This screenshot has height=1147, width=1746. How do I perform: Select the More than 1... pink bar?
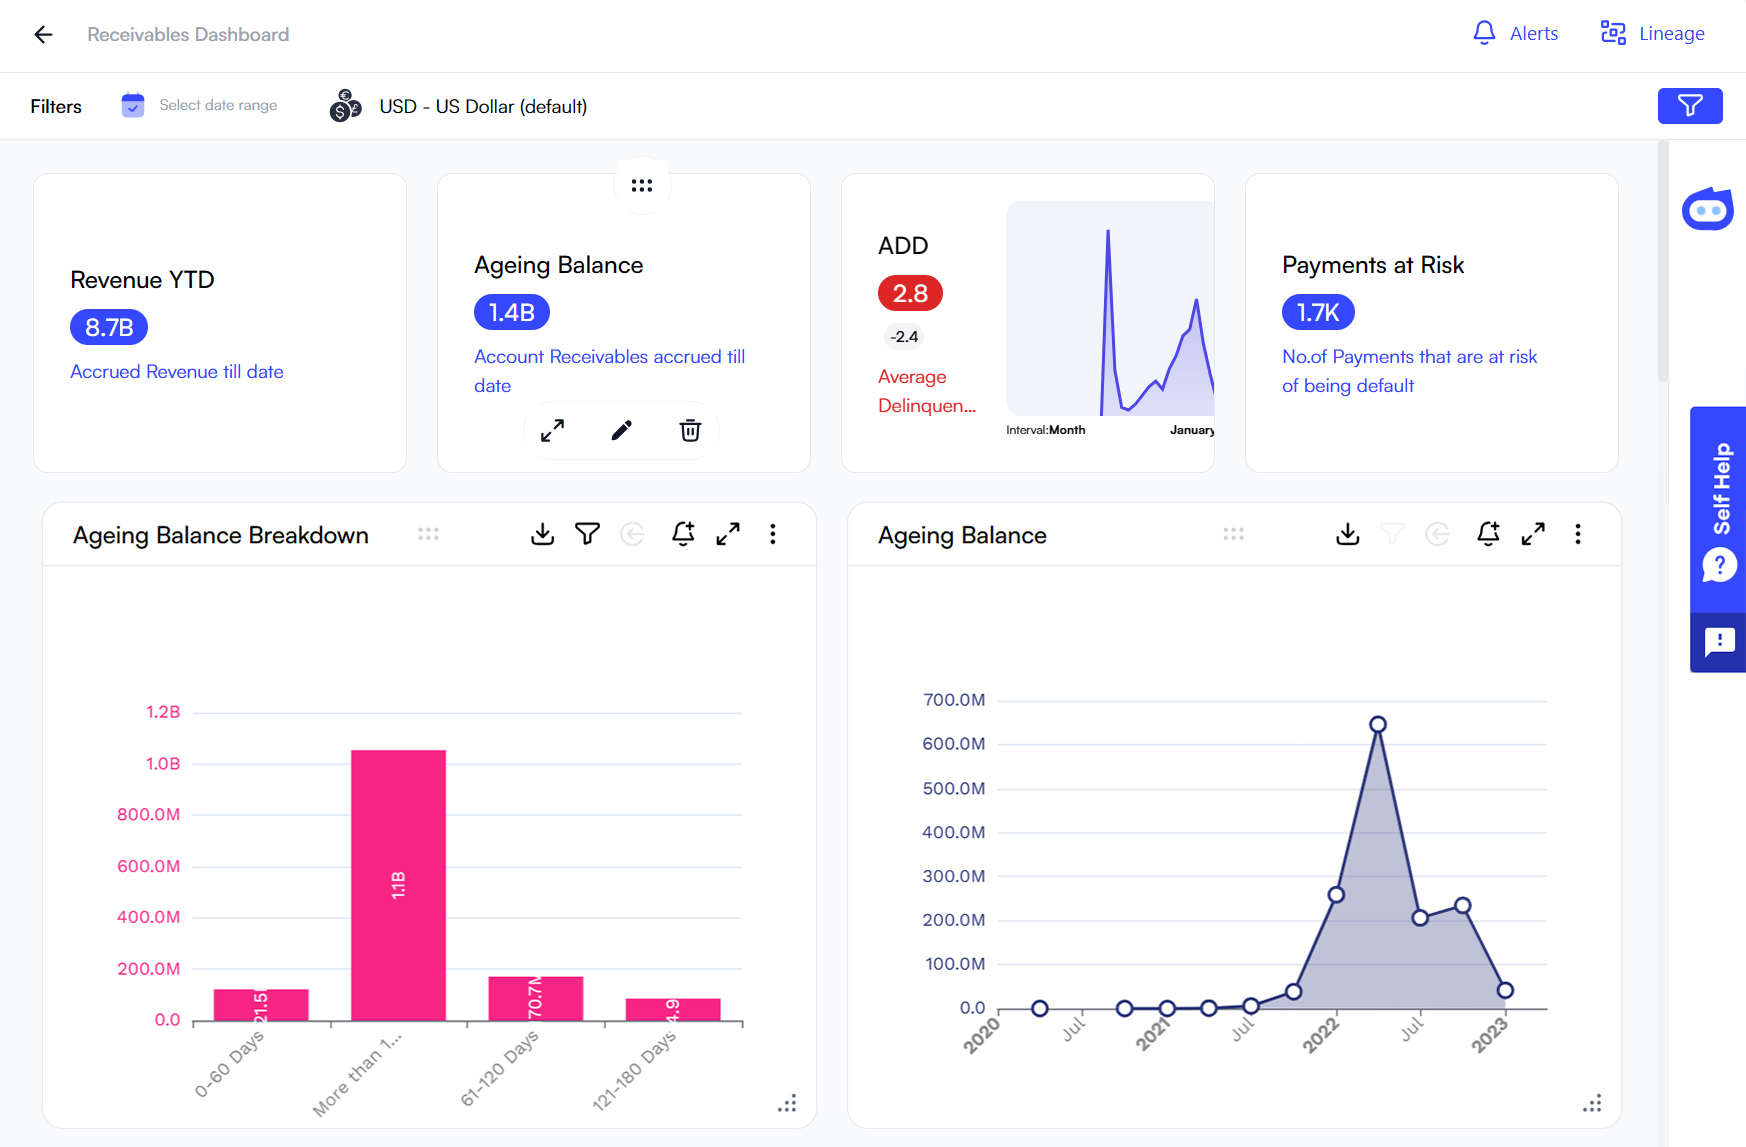pos(397,885)
